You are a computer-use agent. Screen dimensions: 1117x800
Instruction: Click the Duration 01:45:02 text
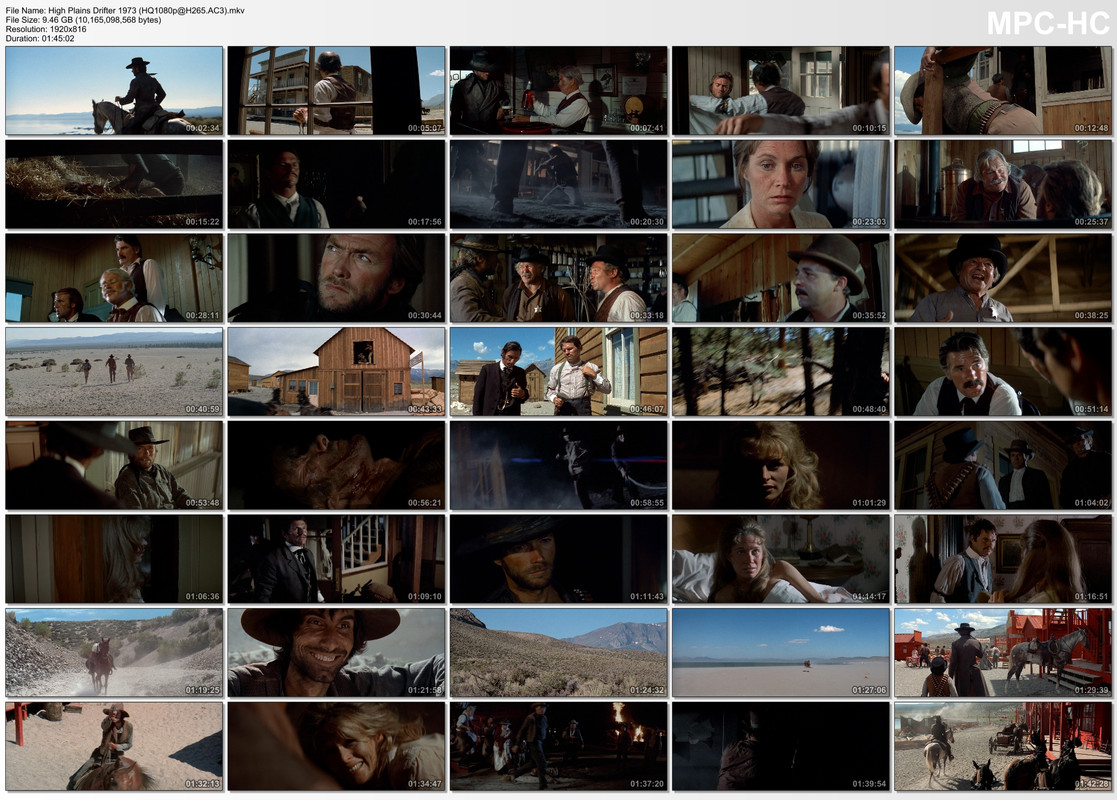pos(40,38)
